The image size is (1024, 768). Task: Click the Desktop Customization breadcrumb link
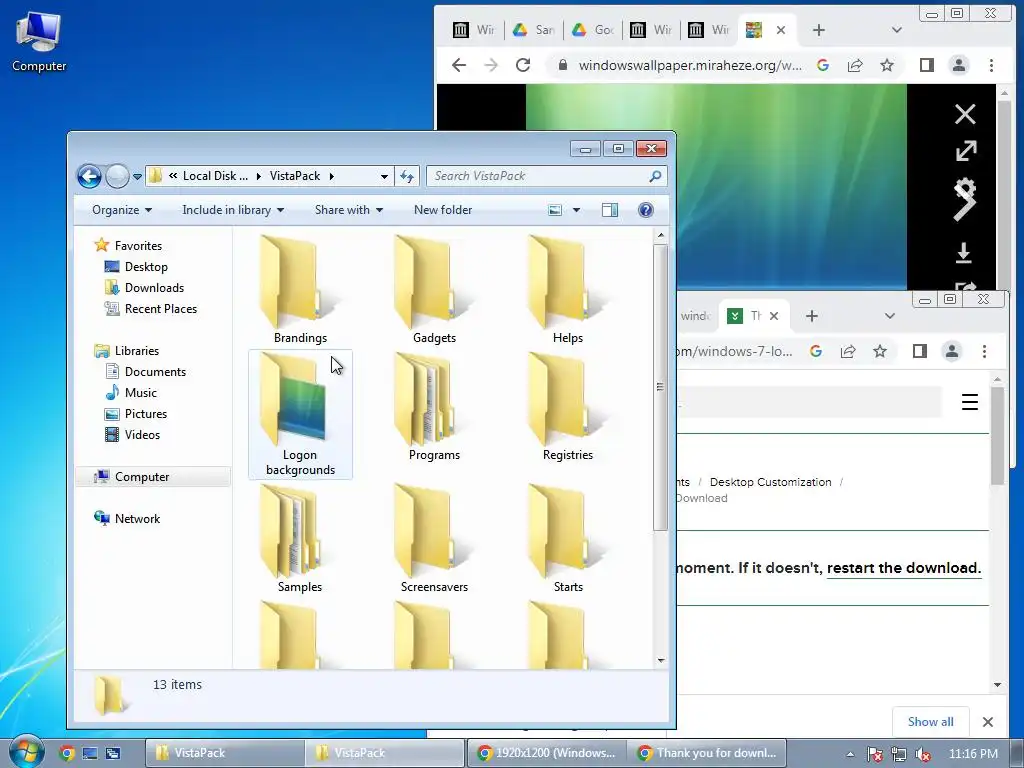771,482
